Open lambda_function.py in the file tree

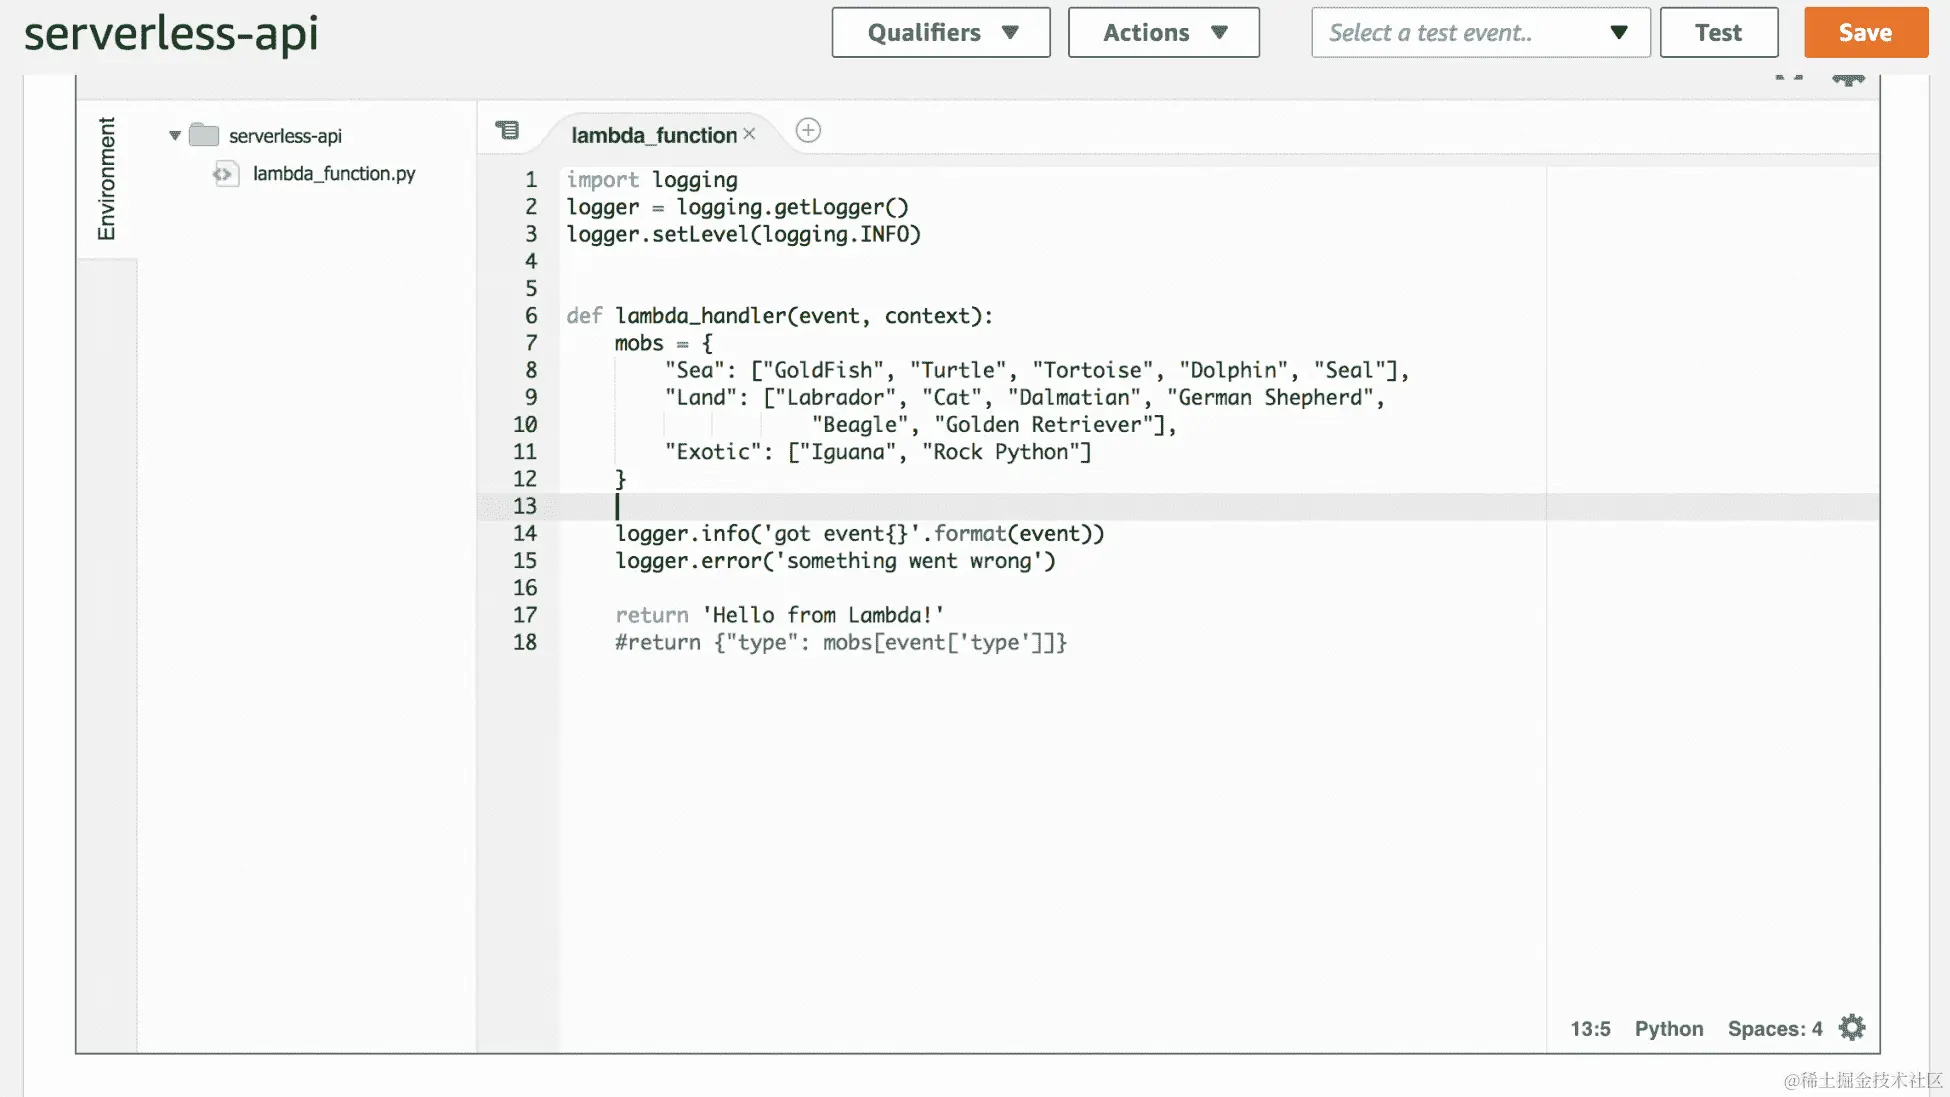point(333,174)
